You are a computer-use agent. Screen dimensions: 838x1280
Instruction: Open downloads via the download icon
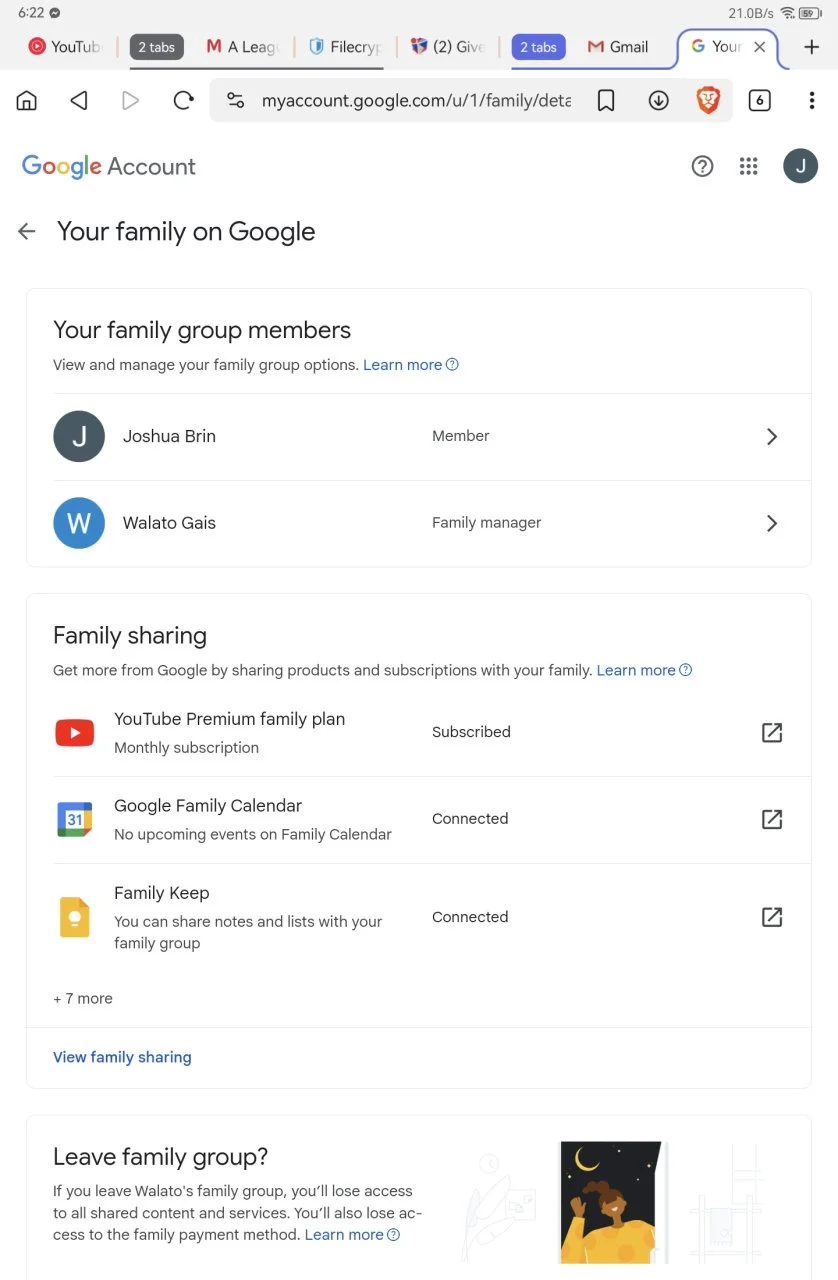point(658,101)
